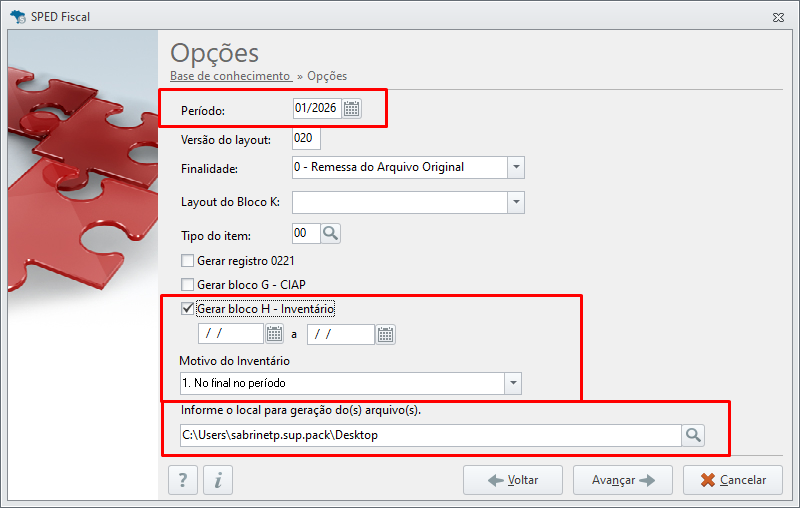This screenshot has width=800, height=508.
Task: Open inventory start date calendar icon
Action: (274, 334)
